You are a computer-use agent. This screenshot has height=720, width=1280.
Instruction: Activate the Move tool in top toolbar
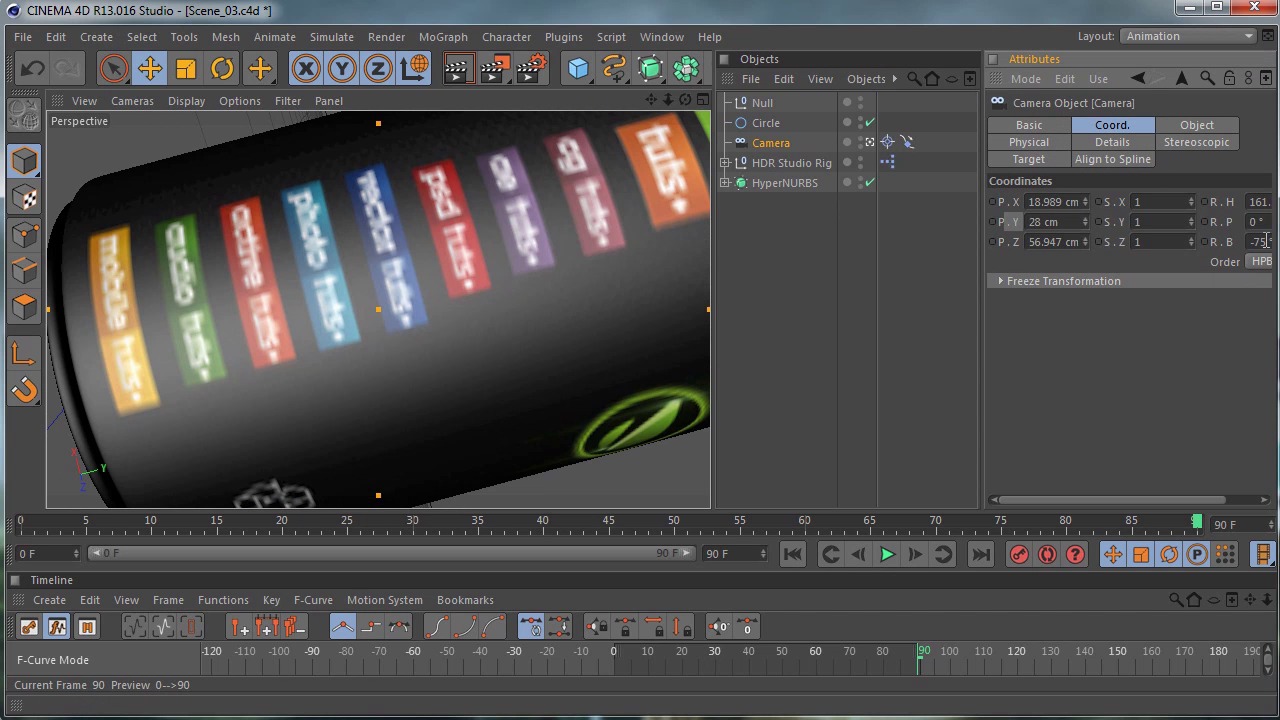(150, 68)
